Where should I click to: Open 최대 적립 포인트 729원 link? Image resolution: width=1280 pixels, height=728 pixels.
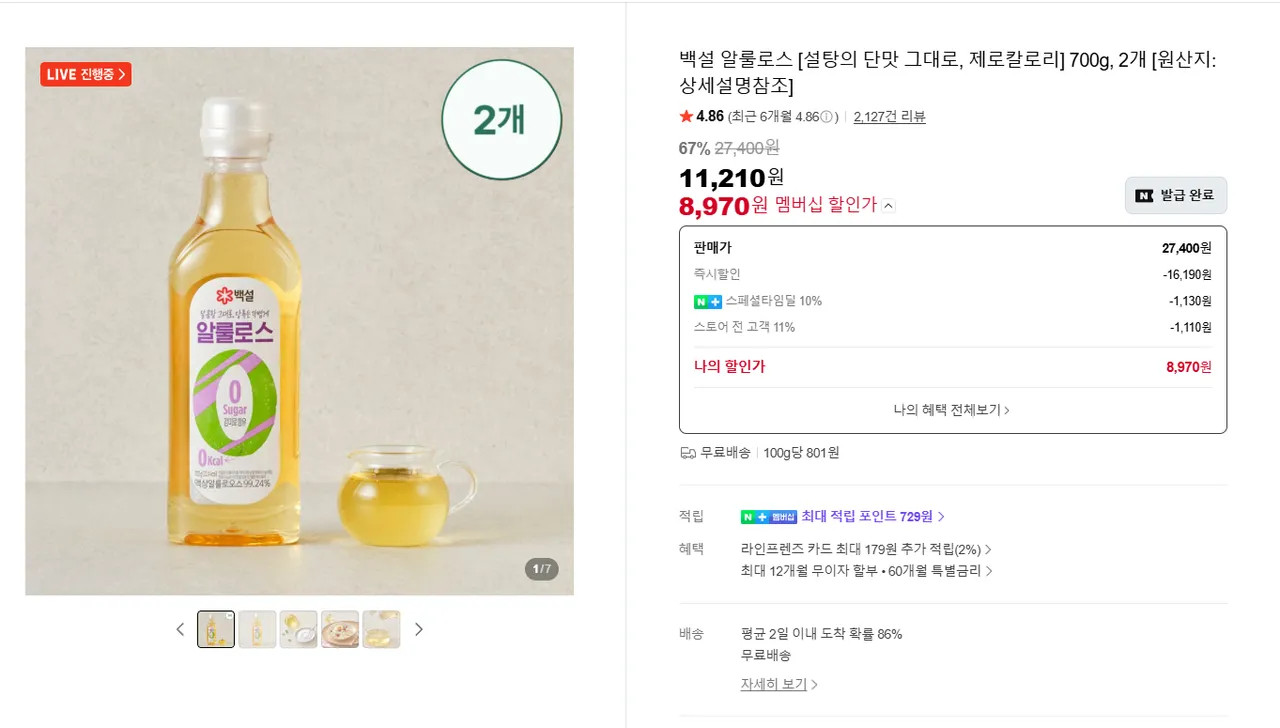(x=872, y=517)
